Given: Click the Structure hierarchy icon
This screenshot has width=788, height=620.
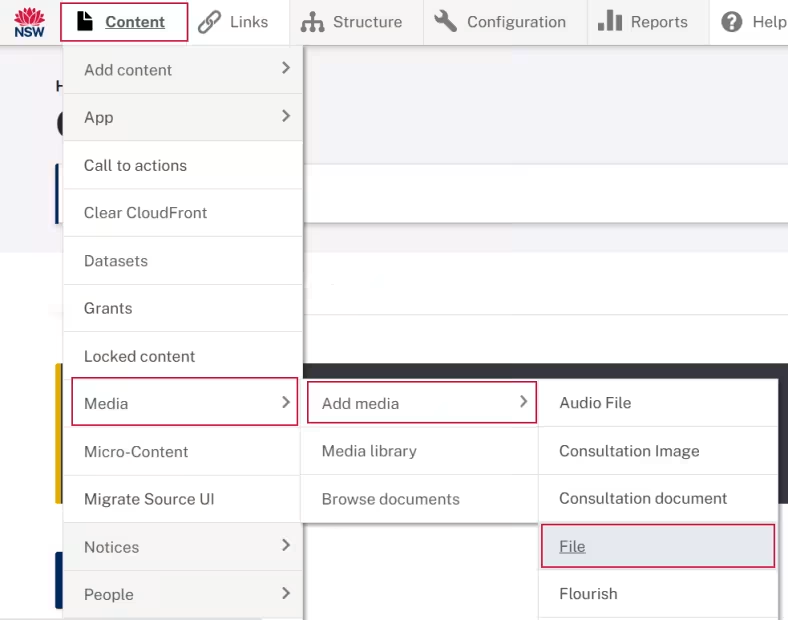Looking at the screenshot, I should tap(312, 22).
